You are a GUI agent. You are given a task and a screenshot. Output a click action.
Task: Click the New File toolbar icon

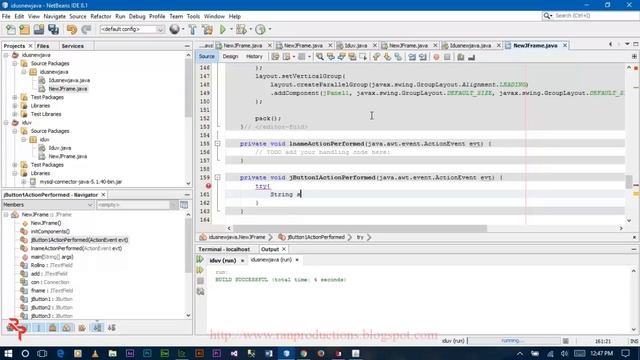pos(11,29)
